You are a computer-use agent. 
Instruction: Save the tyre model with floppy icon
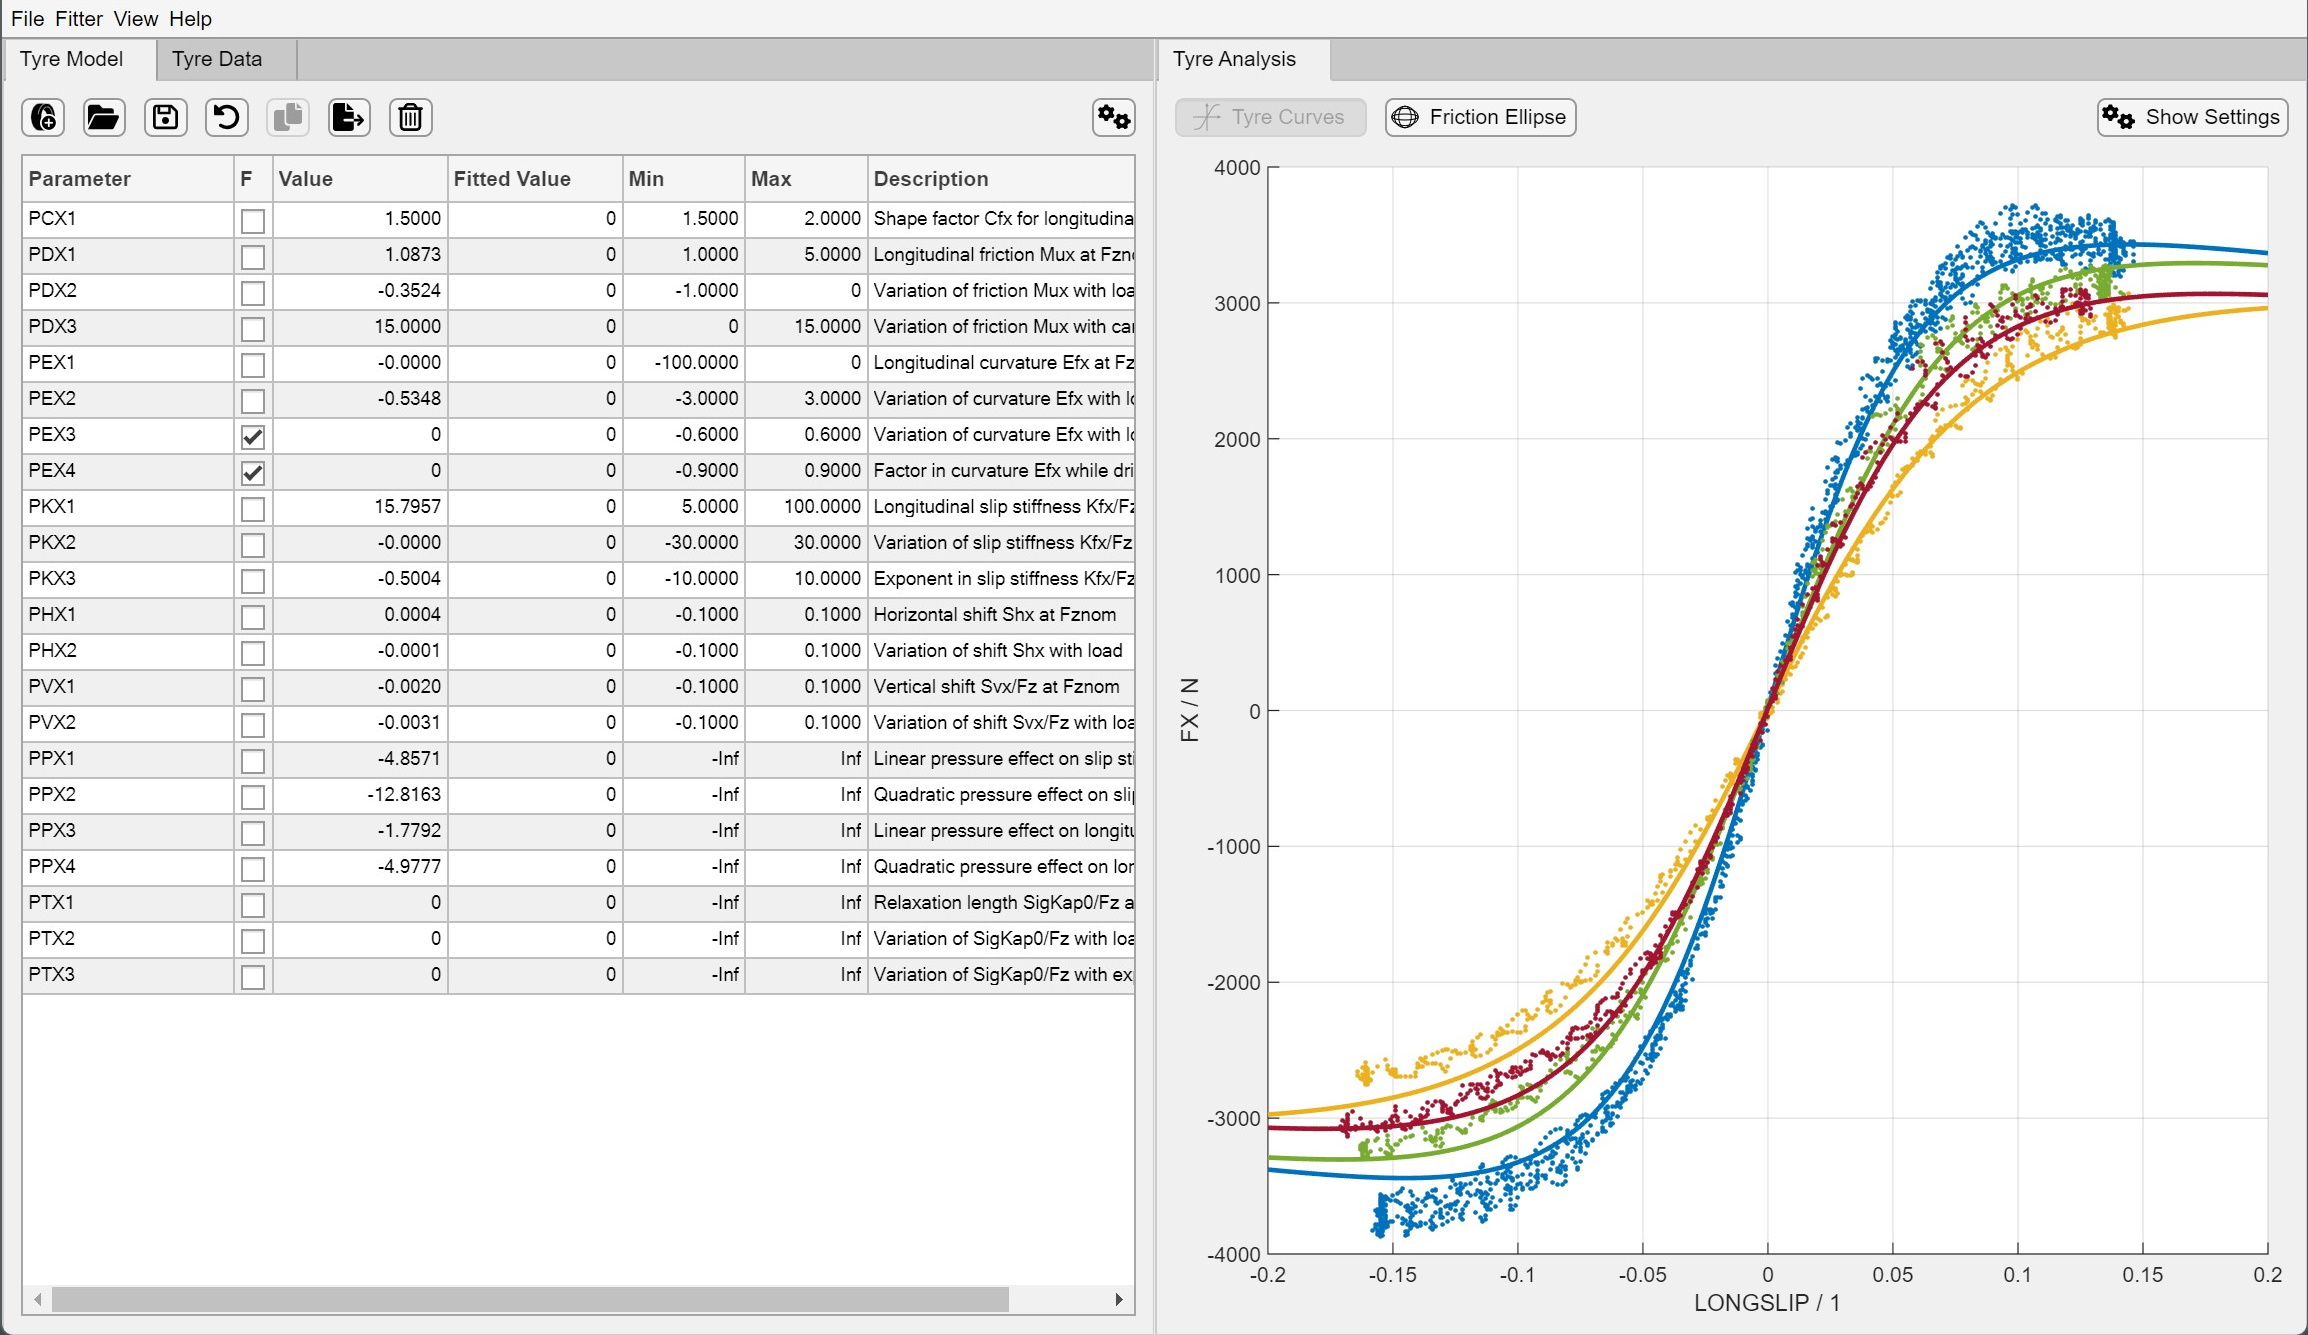pos(166,117)
